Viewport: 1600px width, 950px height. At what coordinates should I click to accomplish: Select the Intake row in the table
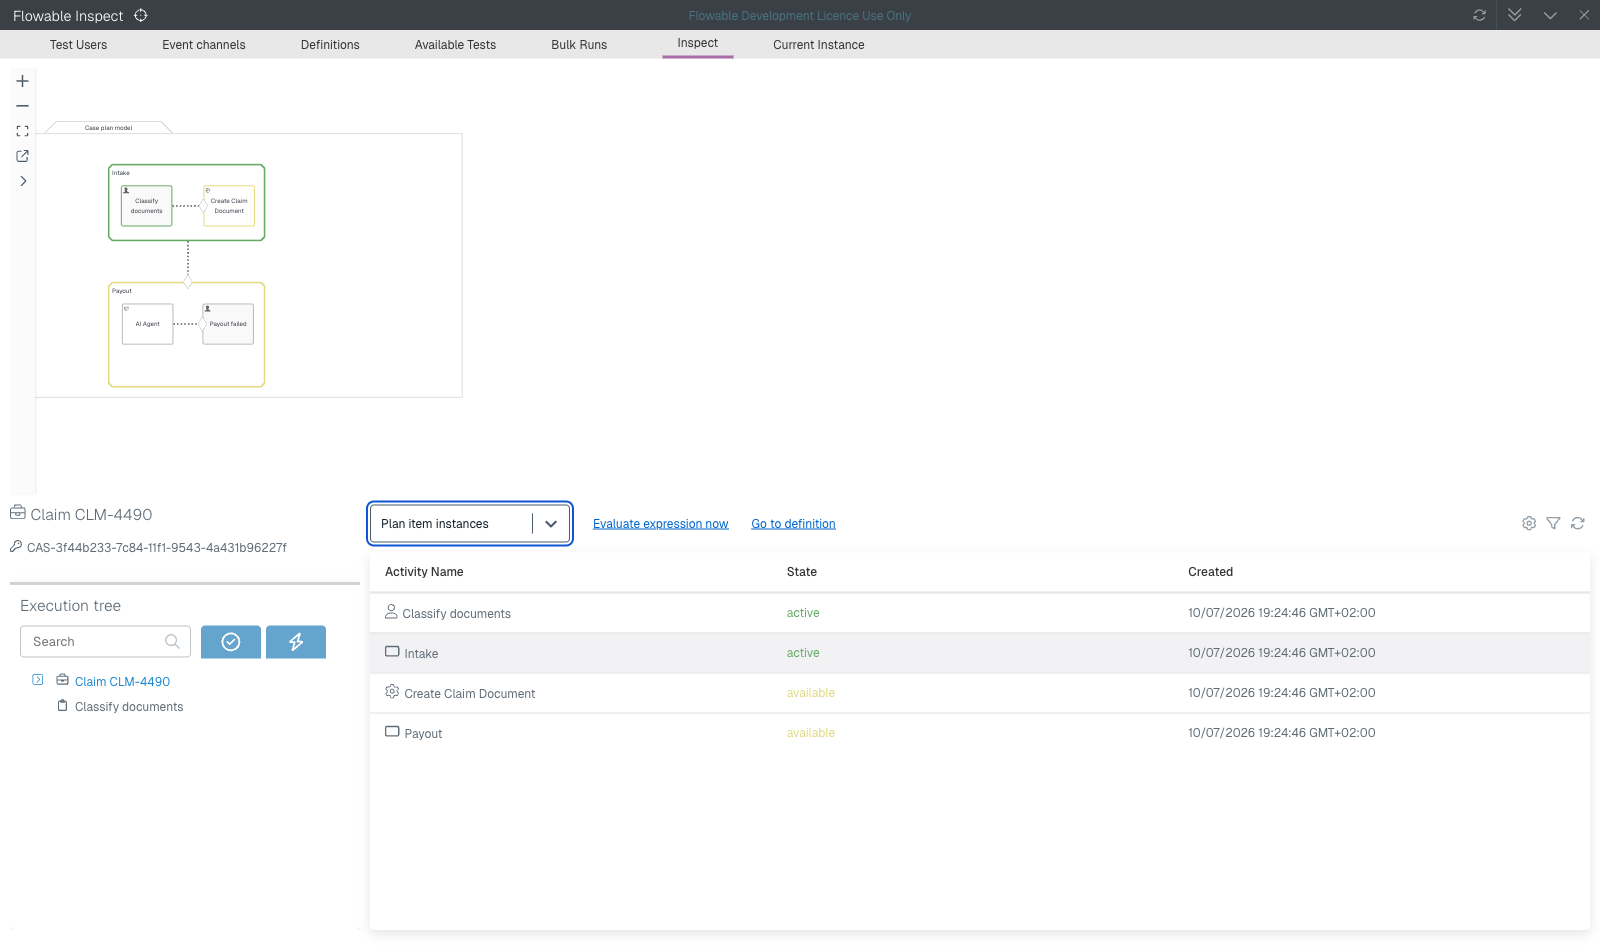tap(980, 653)
